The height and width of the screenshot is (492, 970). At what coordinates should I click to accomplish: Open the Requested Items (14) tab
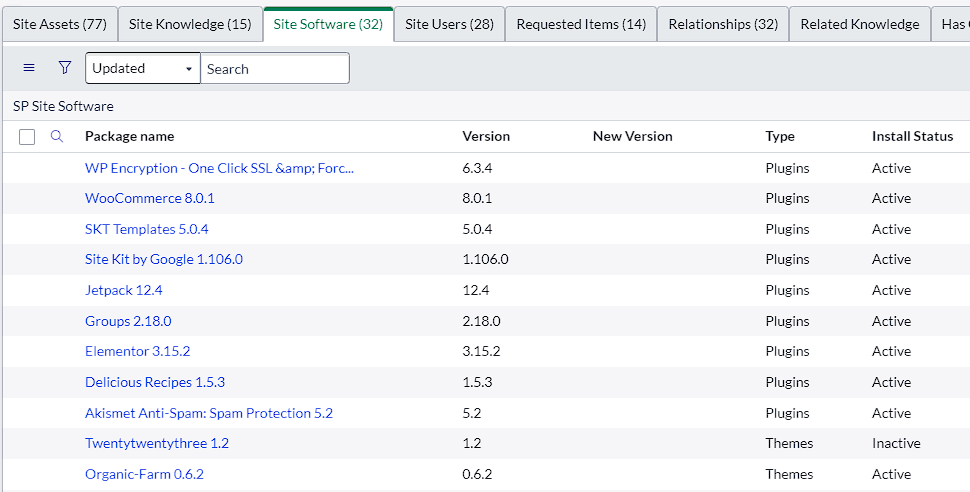[582, 24]
